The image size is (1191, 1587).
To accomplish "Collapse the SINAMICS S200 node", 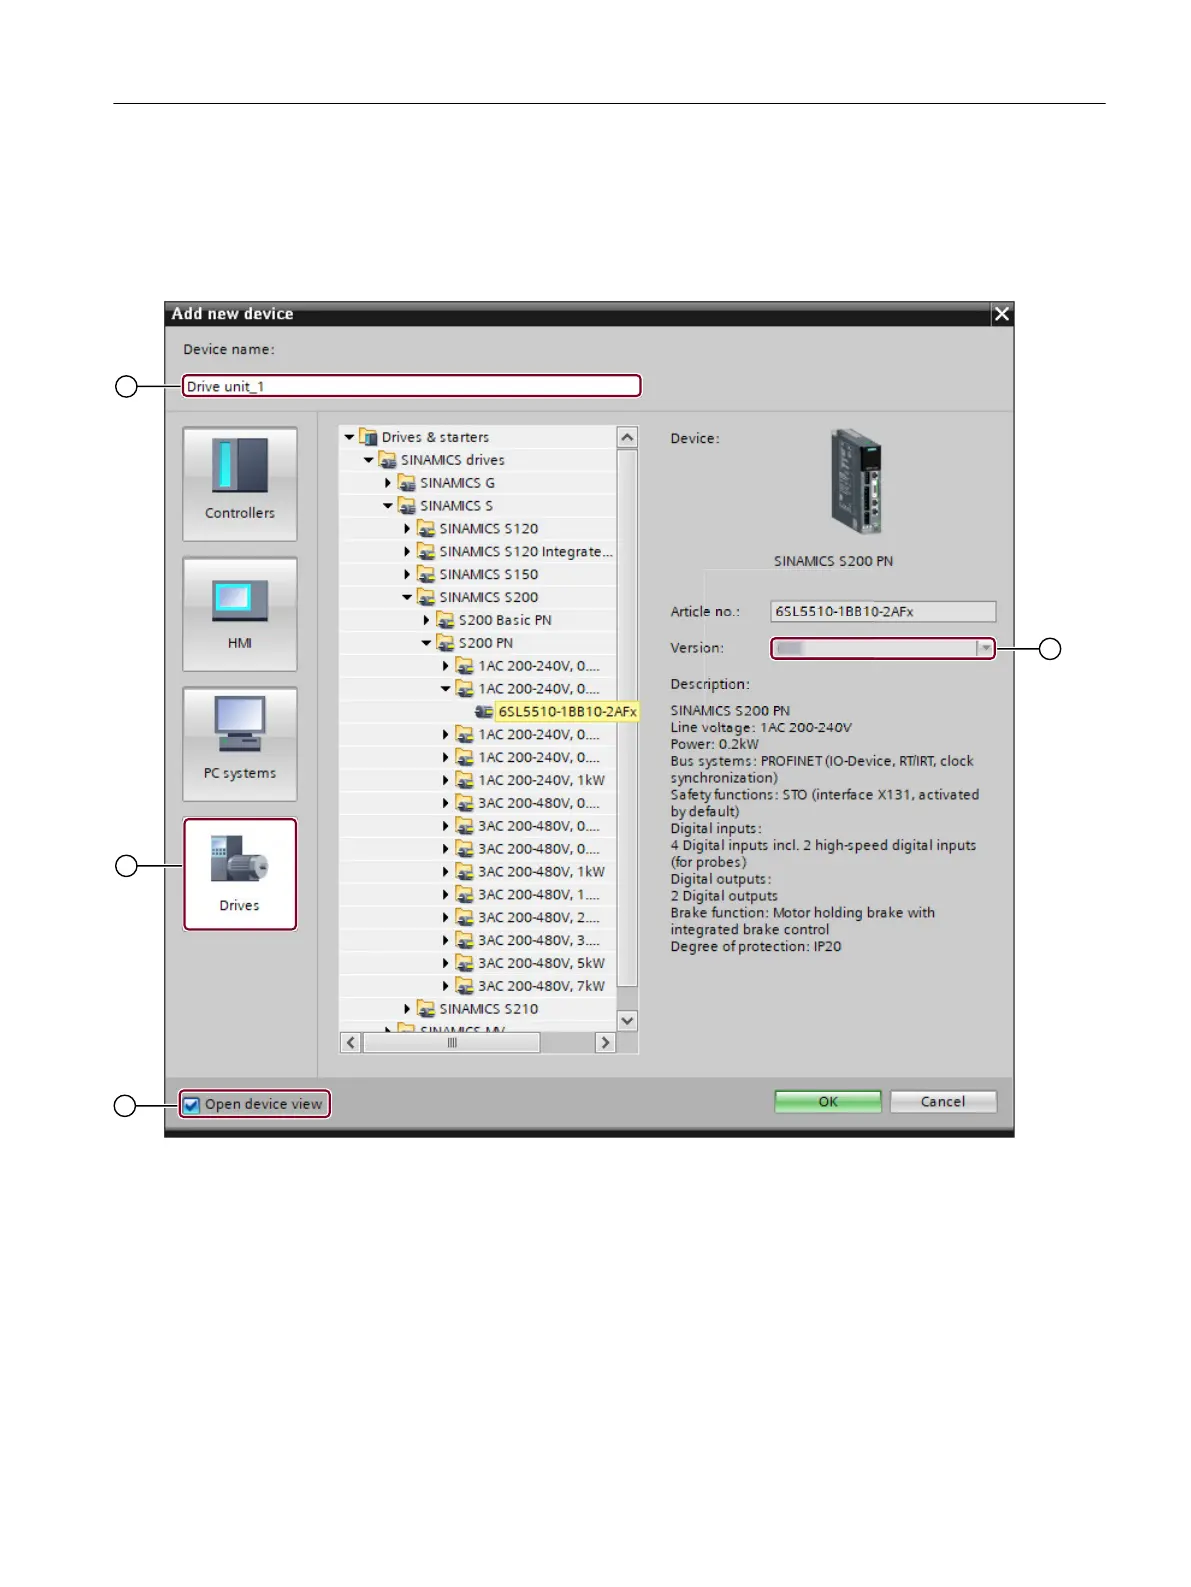I will [x=407, y=597].
